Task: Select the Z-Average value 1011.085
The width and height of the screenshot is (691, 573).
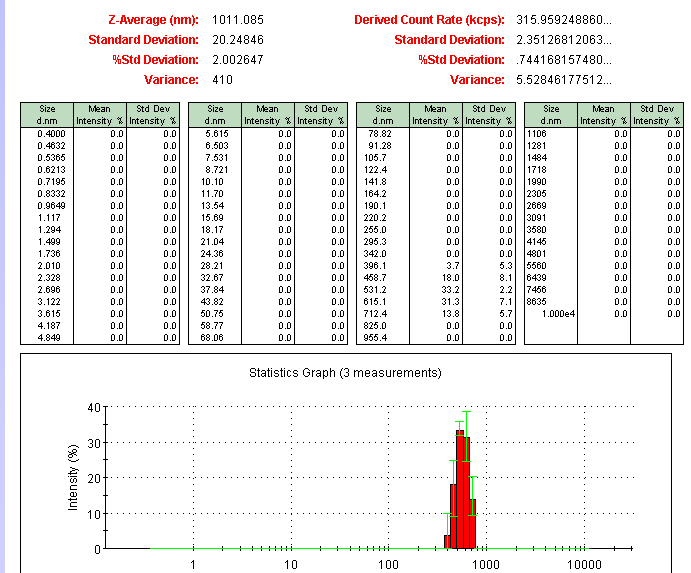Action: (x=238, y=20)
